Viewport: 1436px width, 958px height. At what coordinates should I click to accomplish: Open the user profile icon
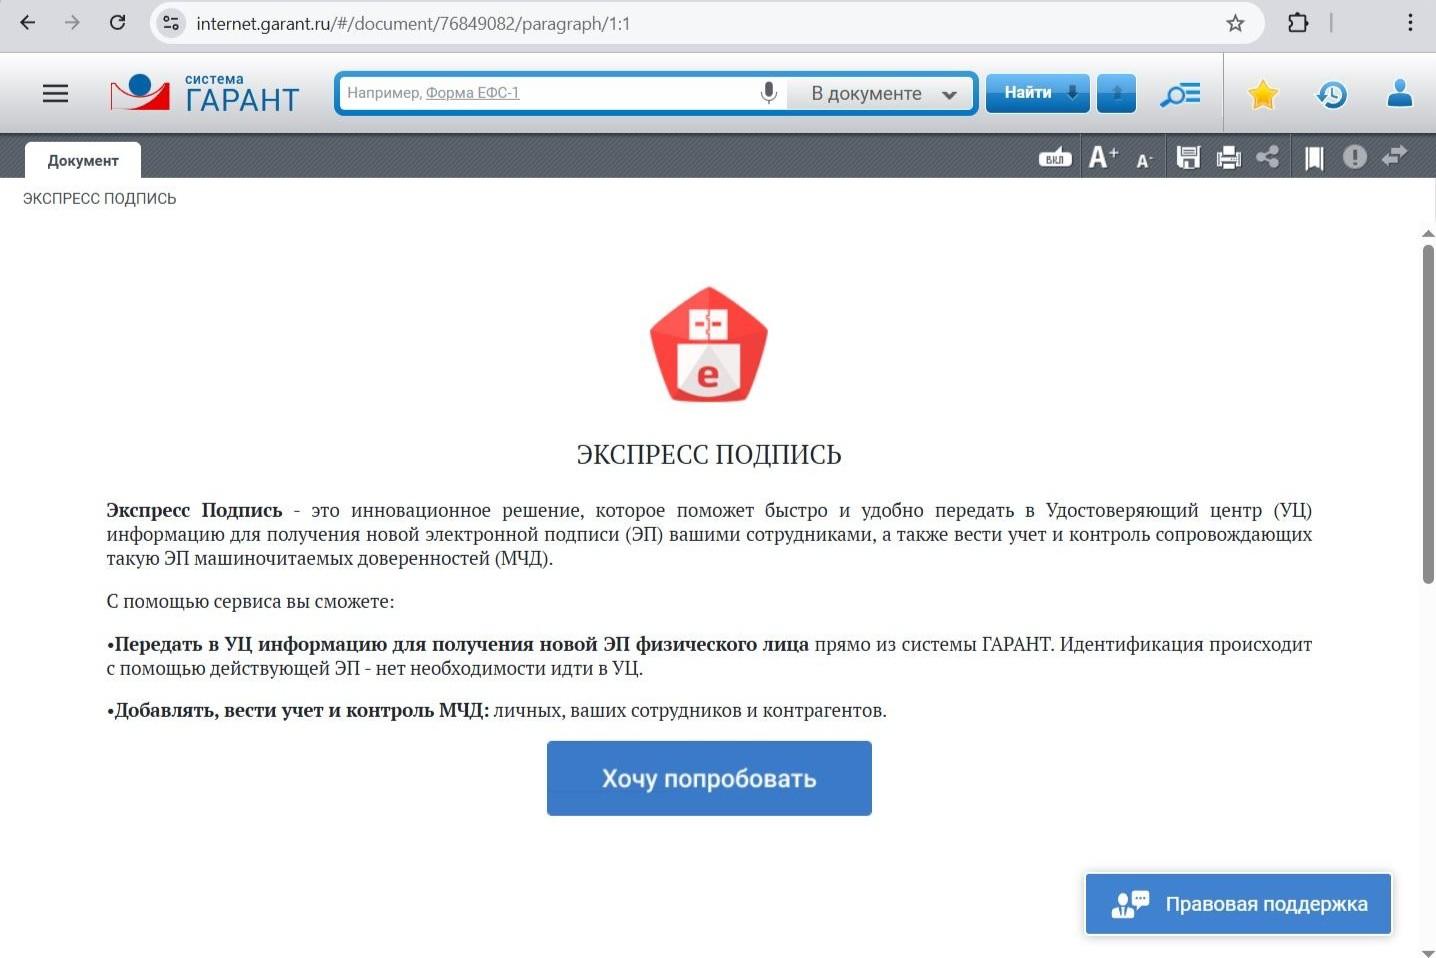pyautogui.click(x=1400, y=93)
